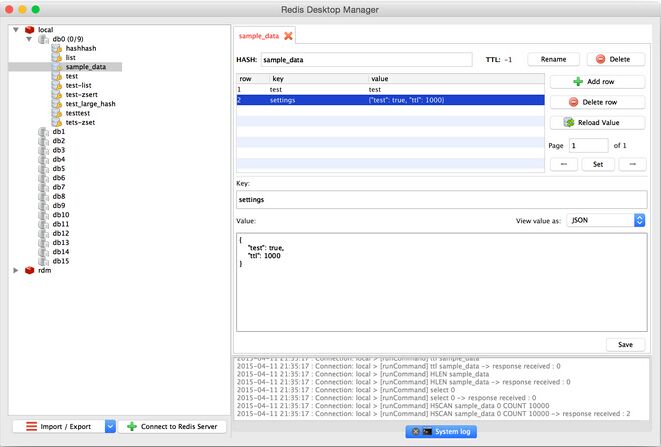The height and width of the screenshot is (447, 661).
Task: Click the Delete row button
Action: coord(597,102)
